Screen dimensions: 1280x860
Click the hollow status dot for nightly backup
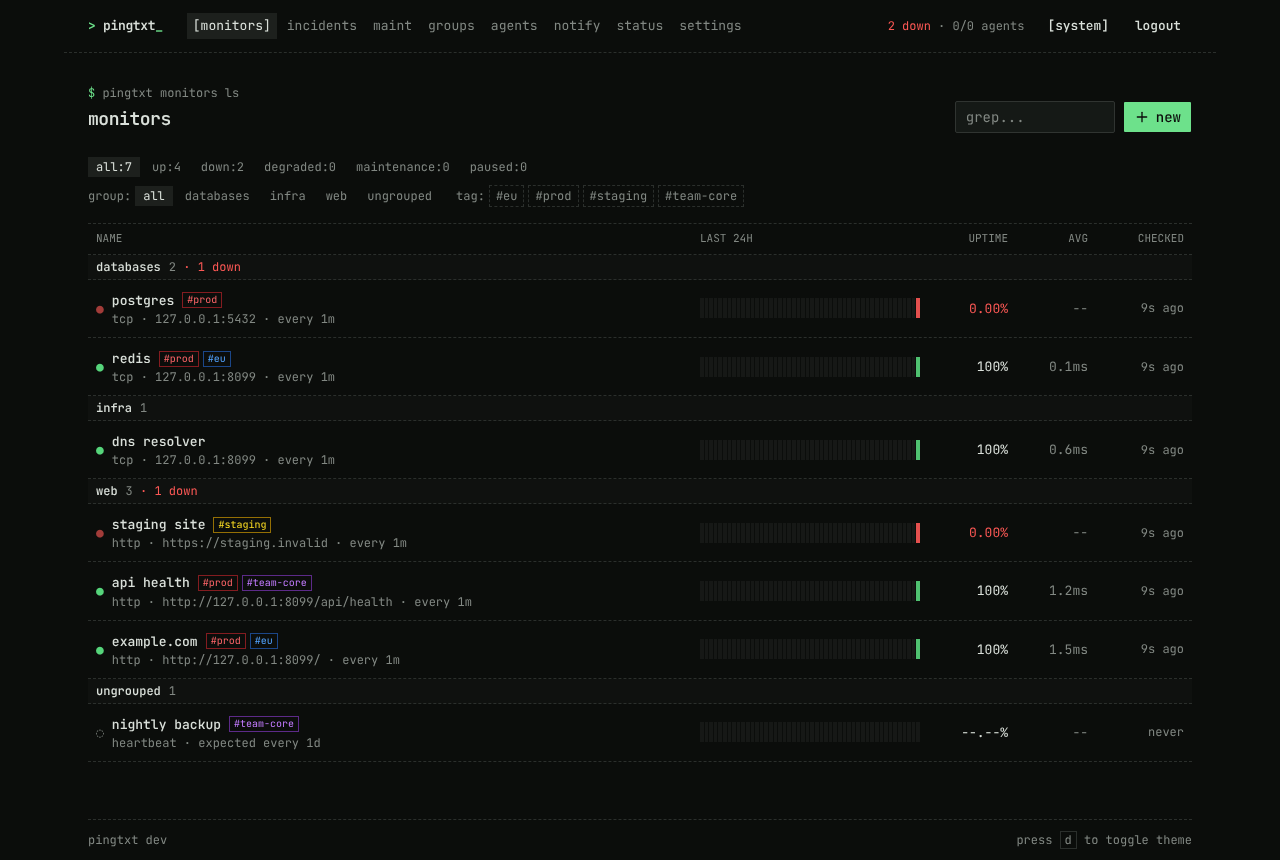tap(100, 733)
